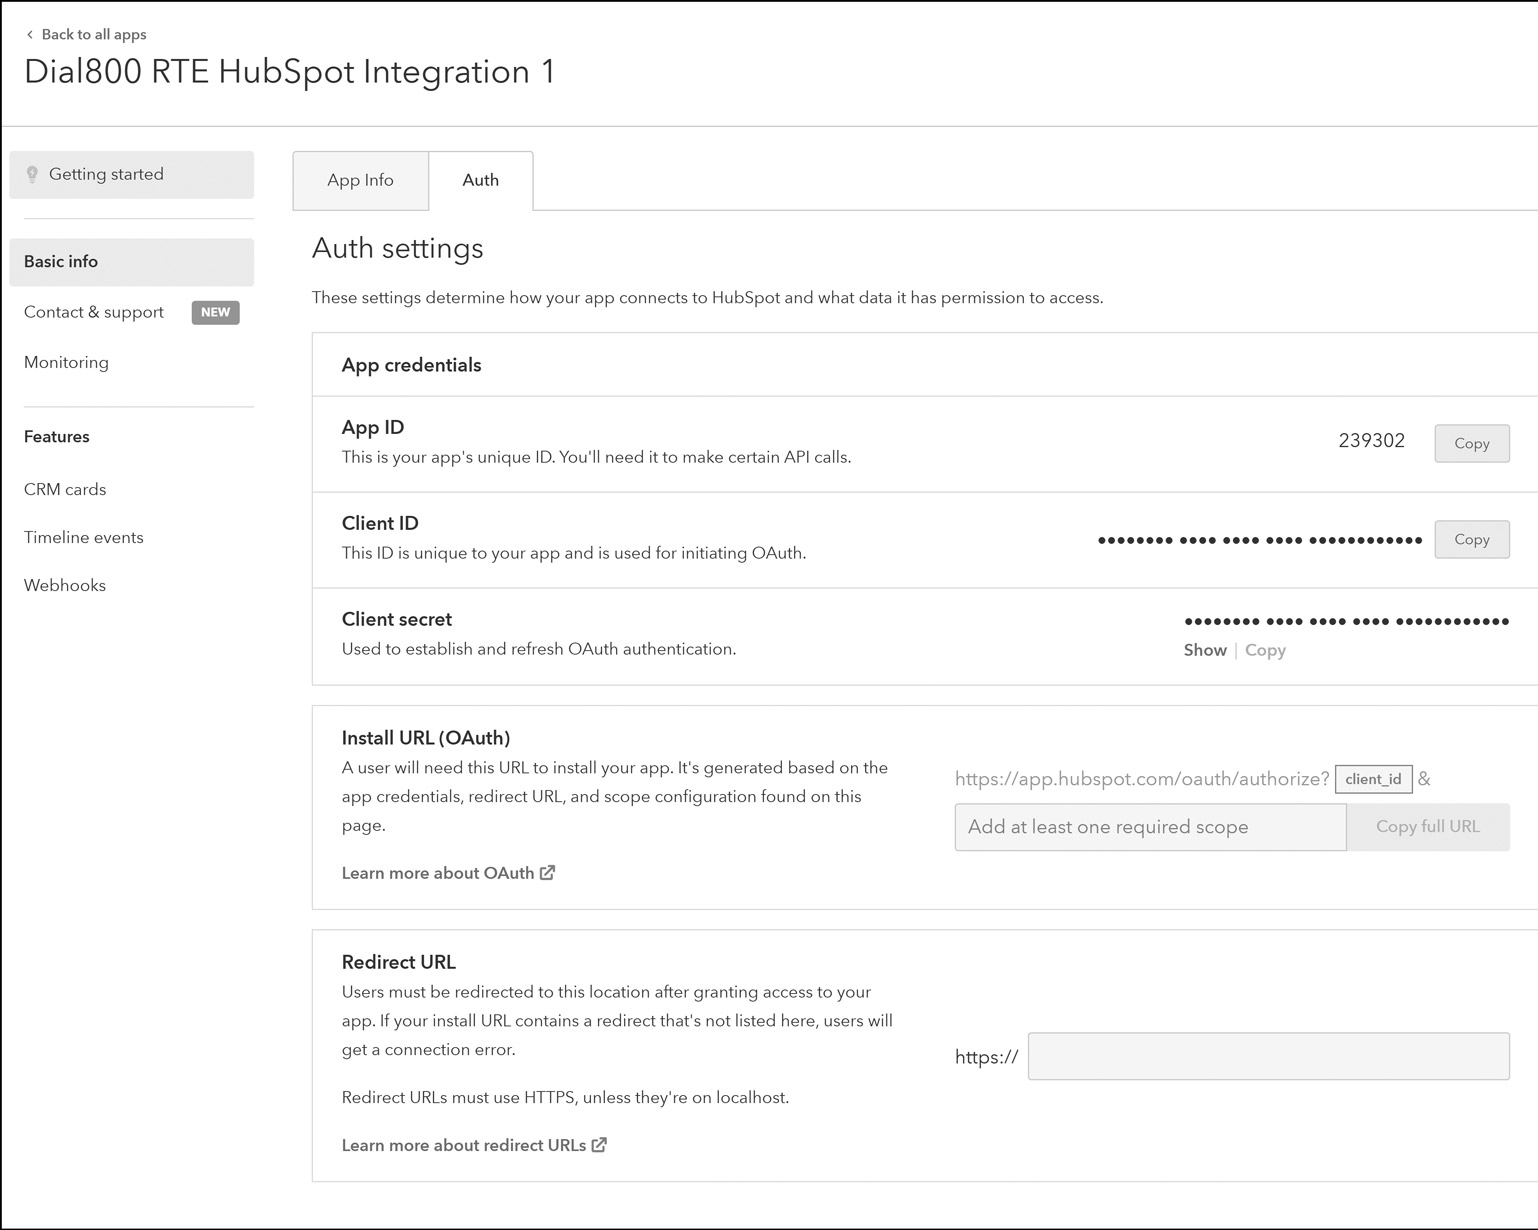Click the required scope input field
Image resolution: width=1538 pixels, height=1230 pixels.
(1148, 827)
